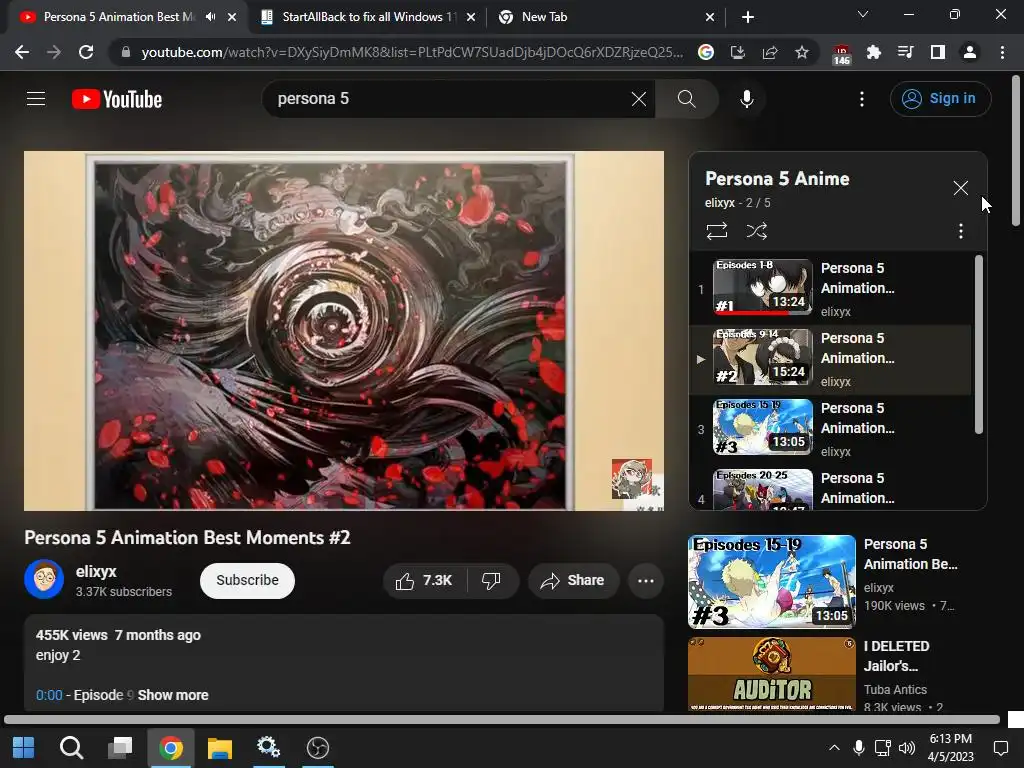Click the video player area
Screen dimensions: 1024x768
click(x=344, y=331)
